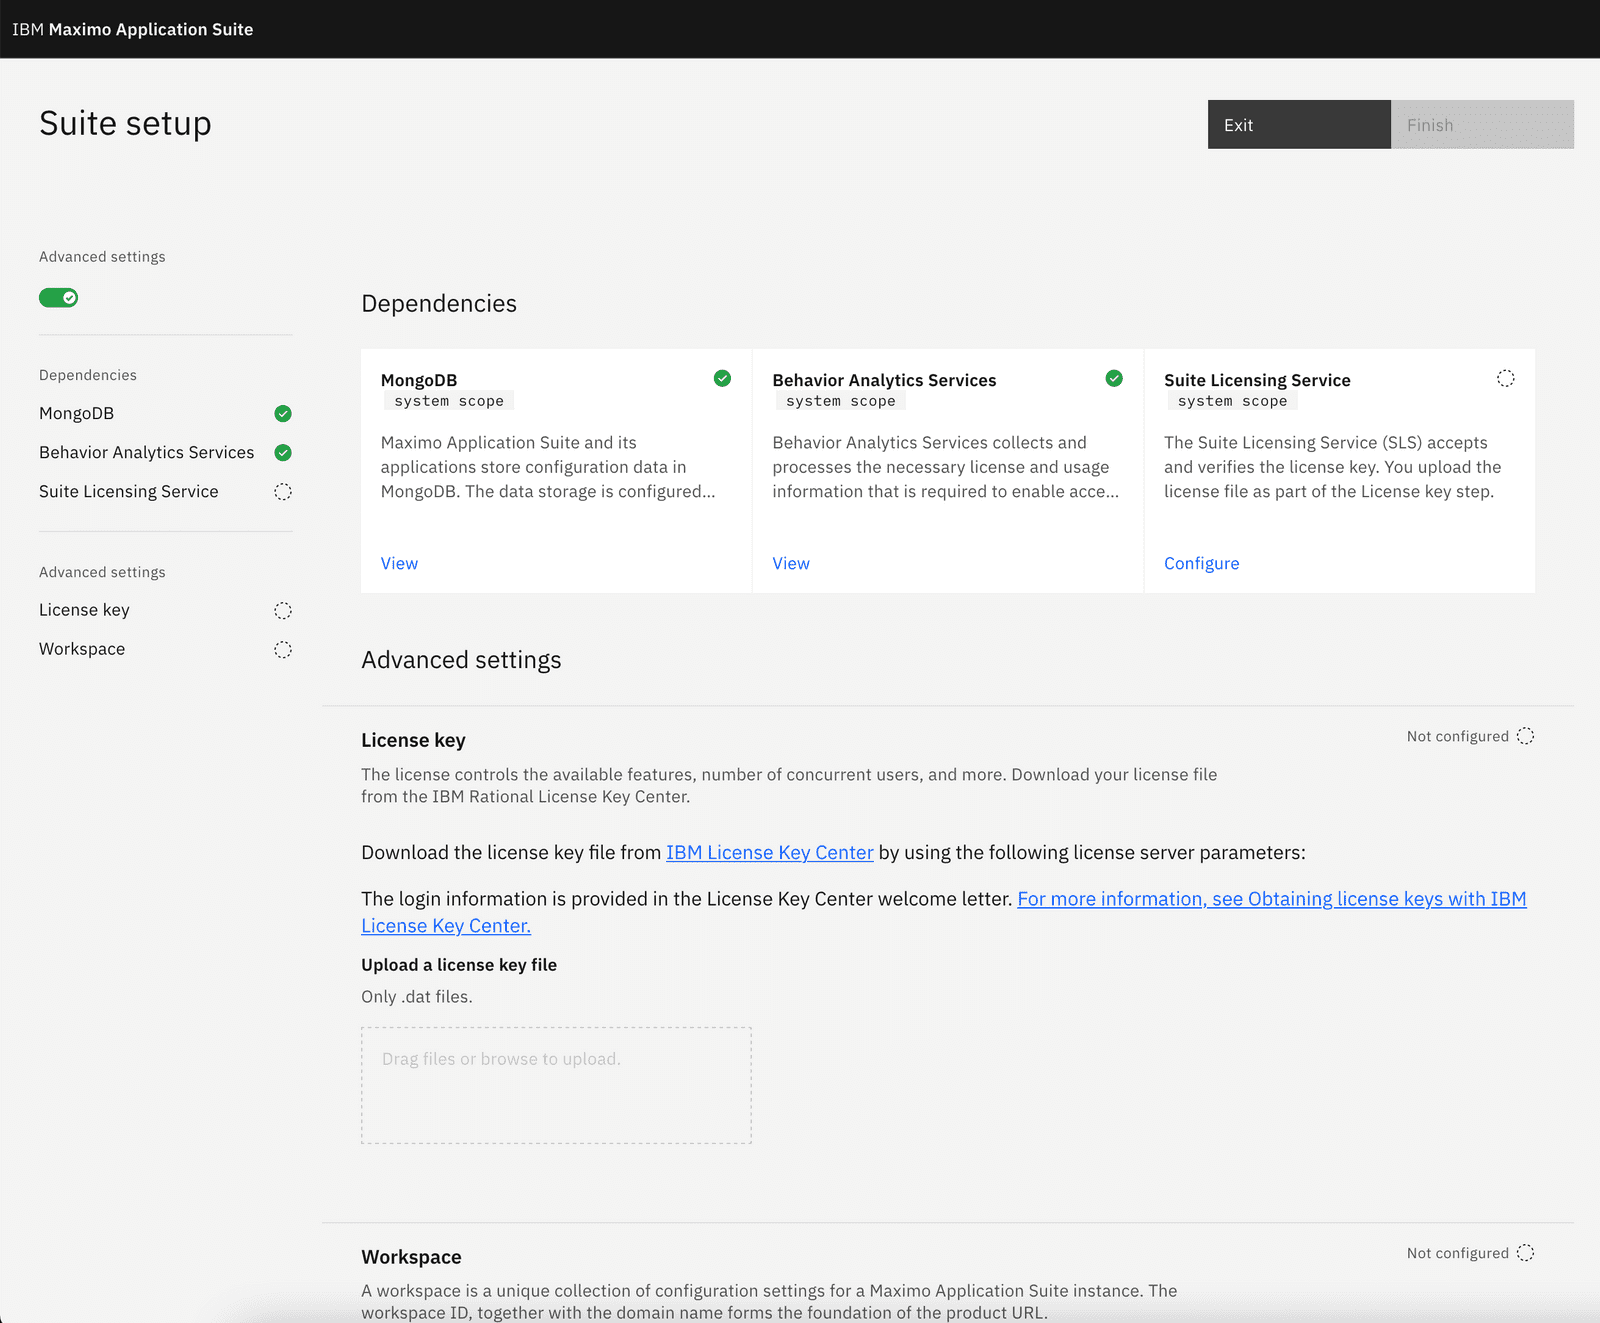Click the drag files or browse upload area
The height and width of the screenshot is (1323, 1600).
coord(556,1084)
